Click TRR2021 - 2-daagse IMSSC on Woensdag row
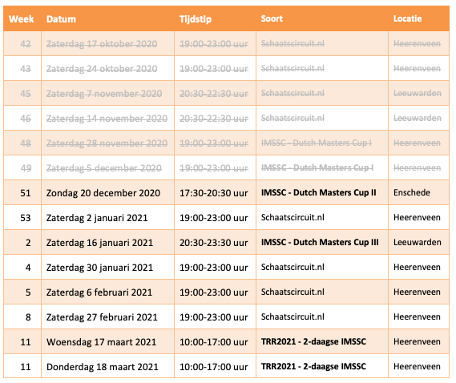Image resolution: width=456 pixels, height=383 pixels. point(313,342)
